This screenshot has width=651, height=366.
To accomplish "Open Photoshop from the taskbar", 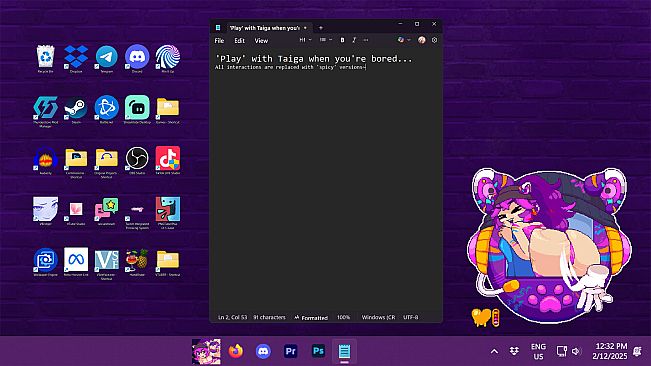I will pyautogui.click(x=318, y=351).
